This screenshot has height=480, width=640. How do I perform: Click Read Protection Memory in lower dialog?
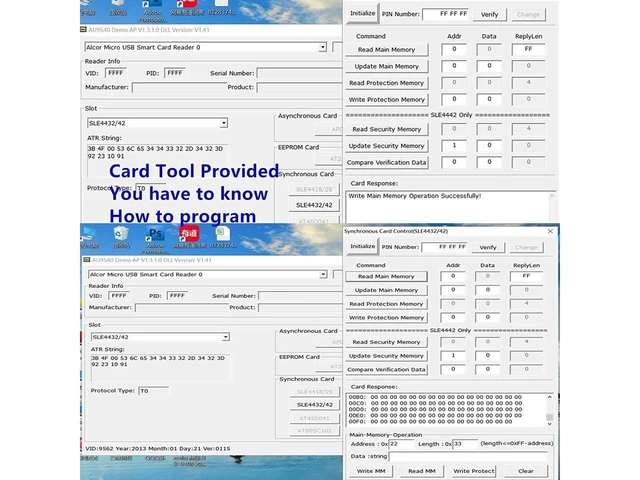pos(386,304)
